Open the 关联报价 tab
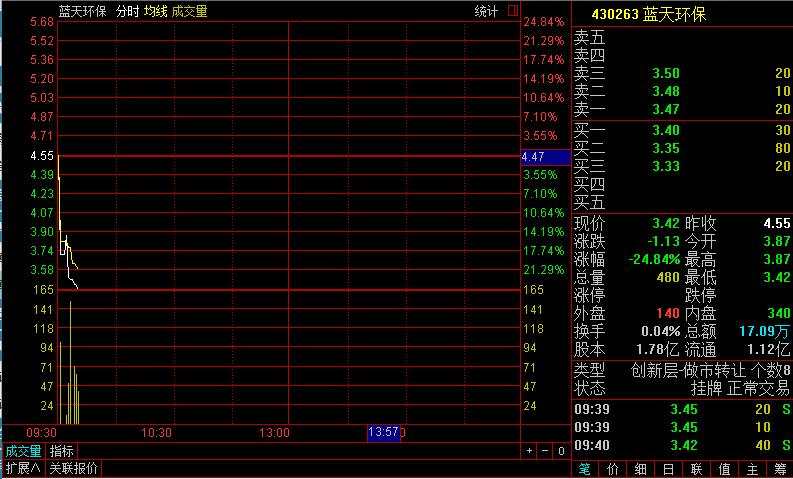 tap(73, 468)
